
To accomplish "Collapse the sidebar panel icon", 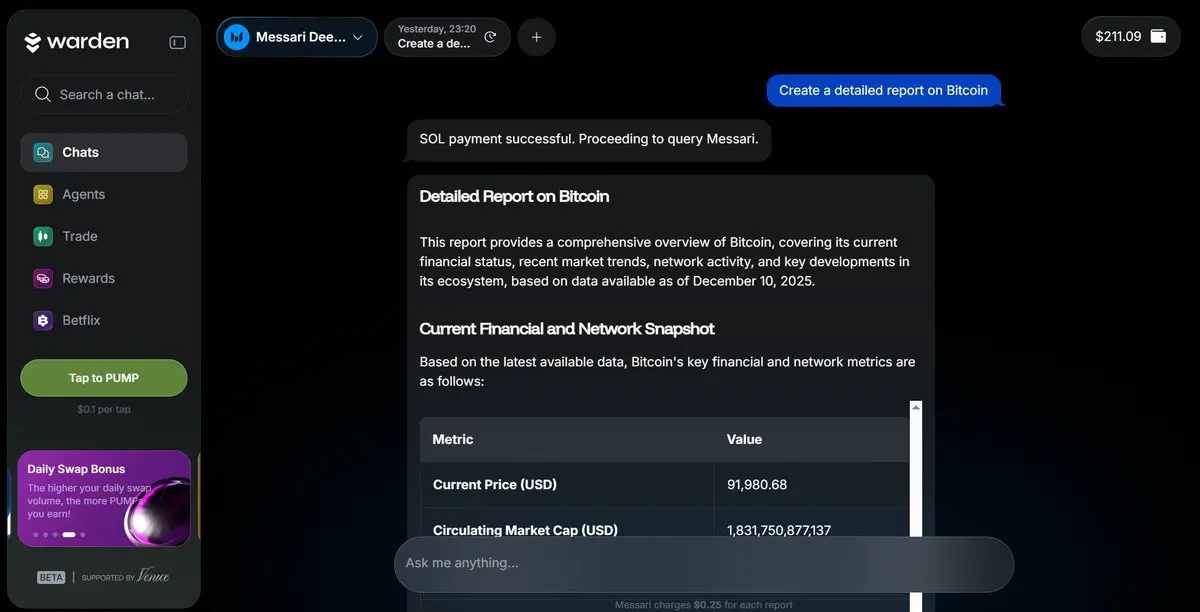I will click(177, 42).
